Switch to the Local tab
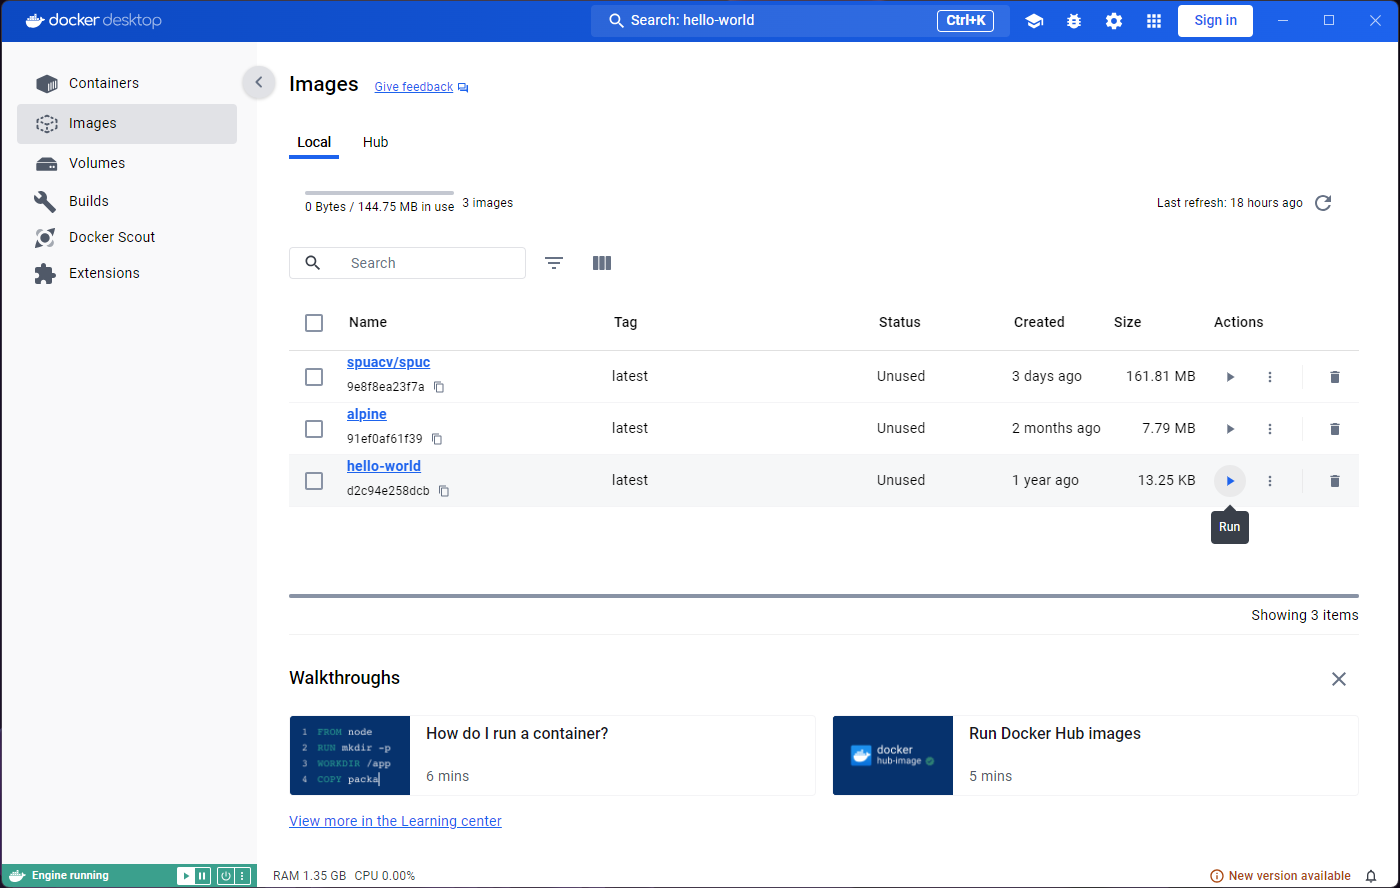The width and height of the screenshot is (1400, 888). 314,142
